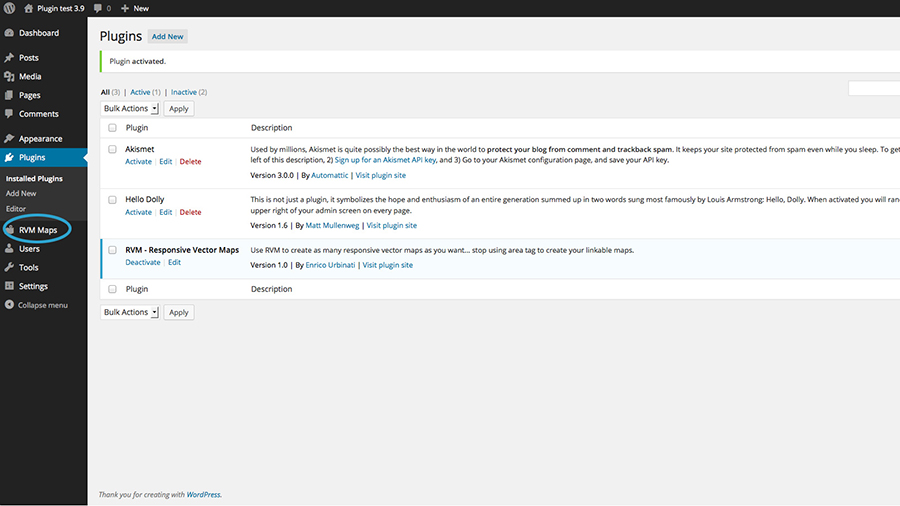900x506 pixels.
Task: Open the + New admin bar menu
Action: (134, 8)
